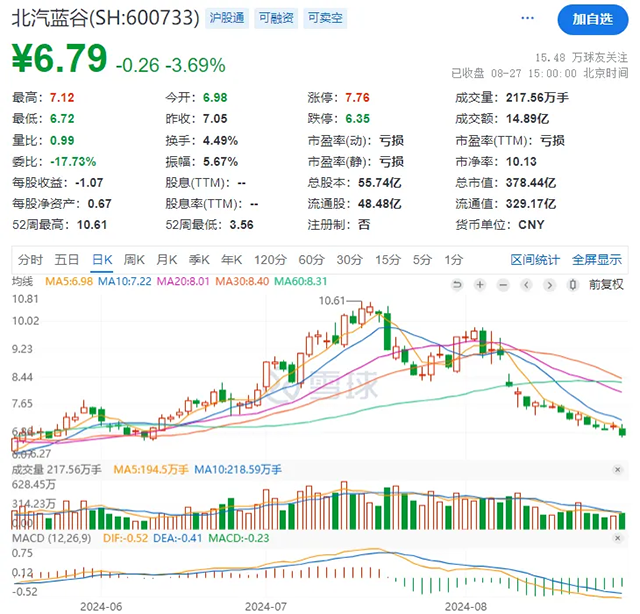The height and width of the screenshot is (614, 640).
Task: Click the 均线 indicator label
Action: pyautogui.click(x=22, y=282)
